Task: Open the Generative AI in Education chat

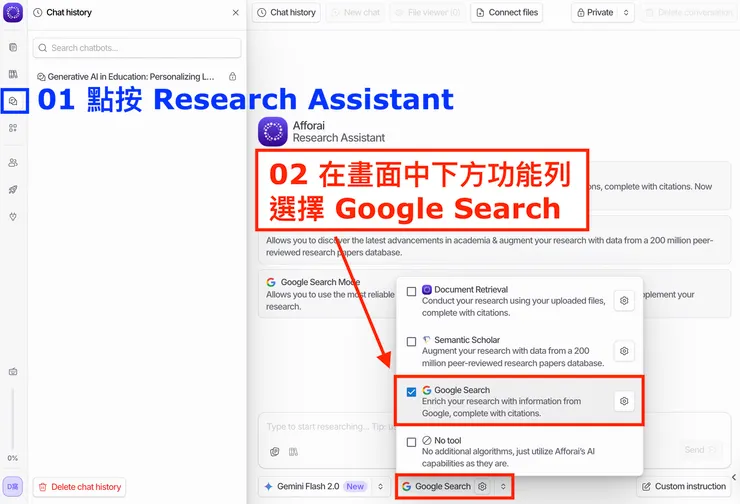Action: click(x=131, y=76)
